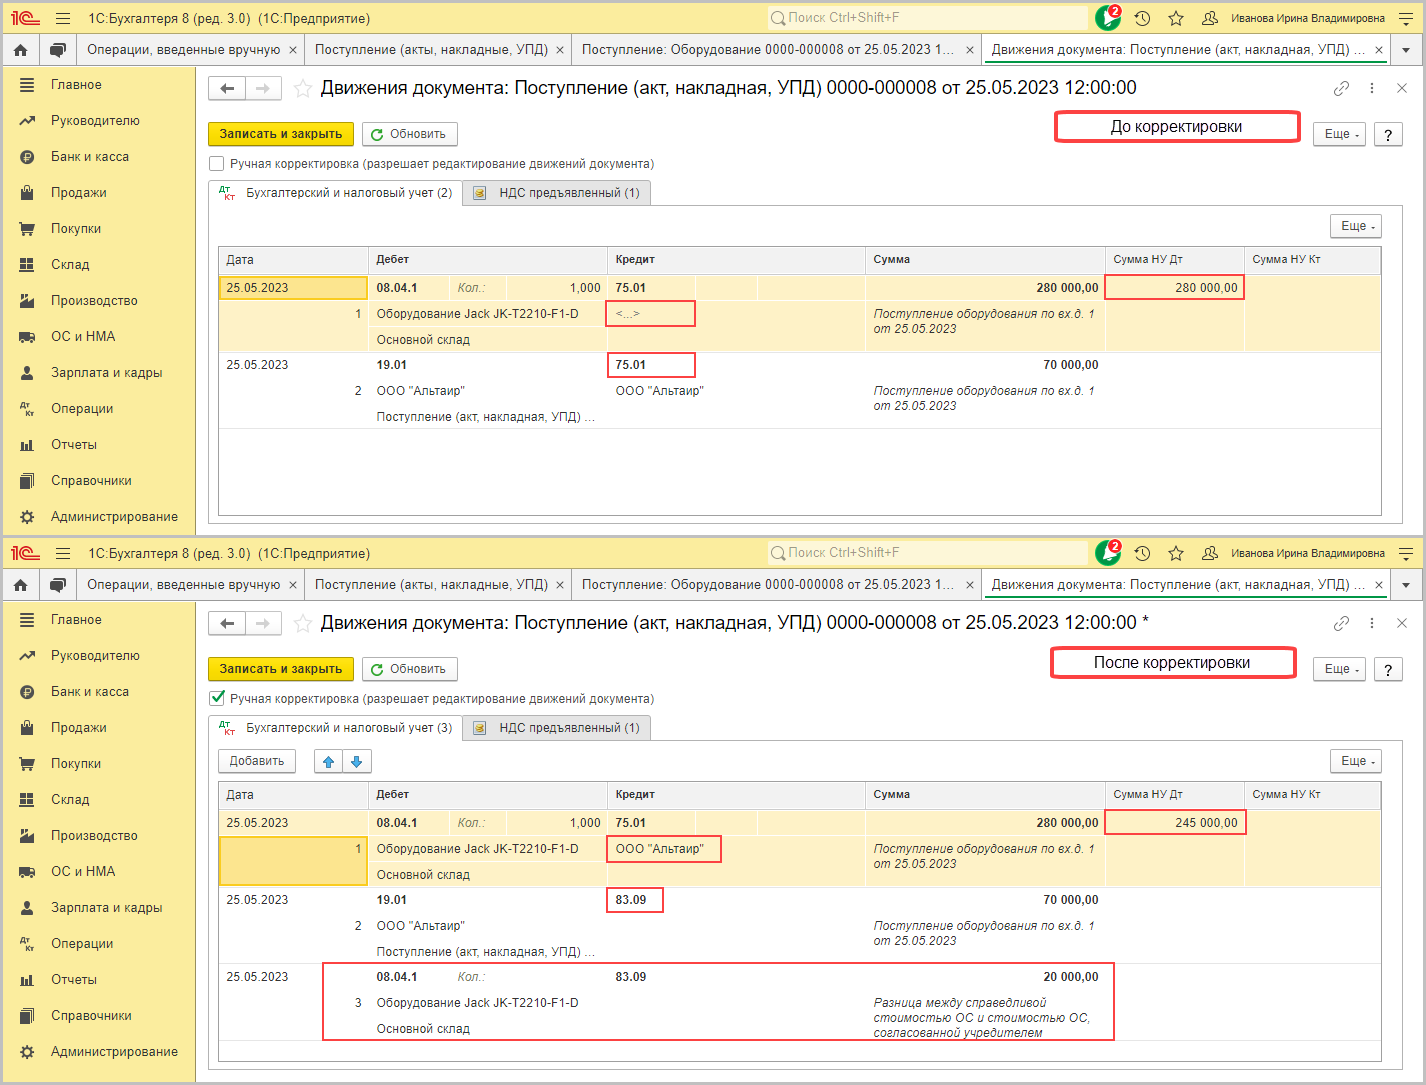Open Руководителю section in После корректировки window
The width and height of the screenshot is (1426, 1085).
click(x=95, y=656)
